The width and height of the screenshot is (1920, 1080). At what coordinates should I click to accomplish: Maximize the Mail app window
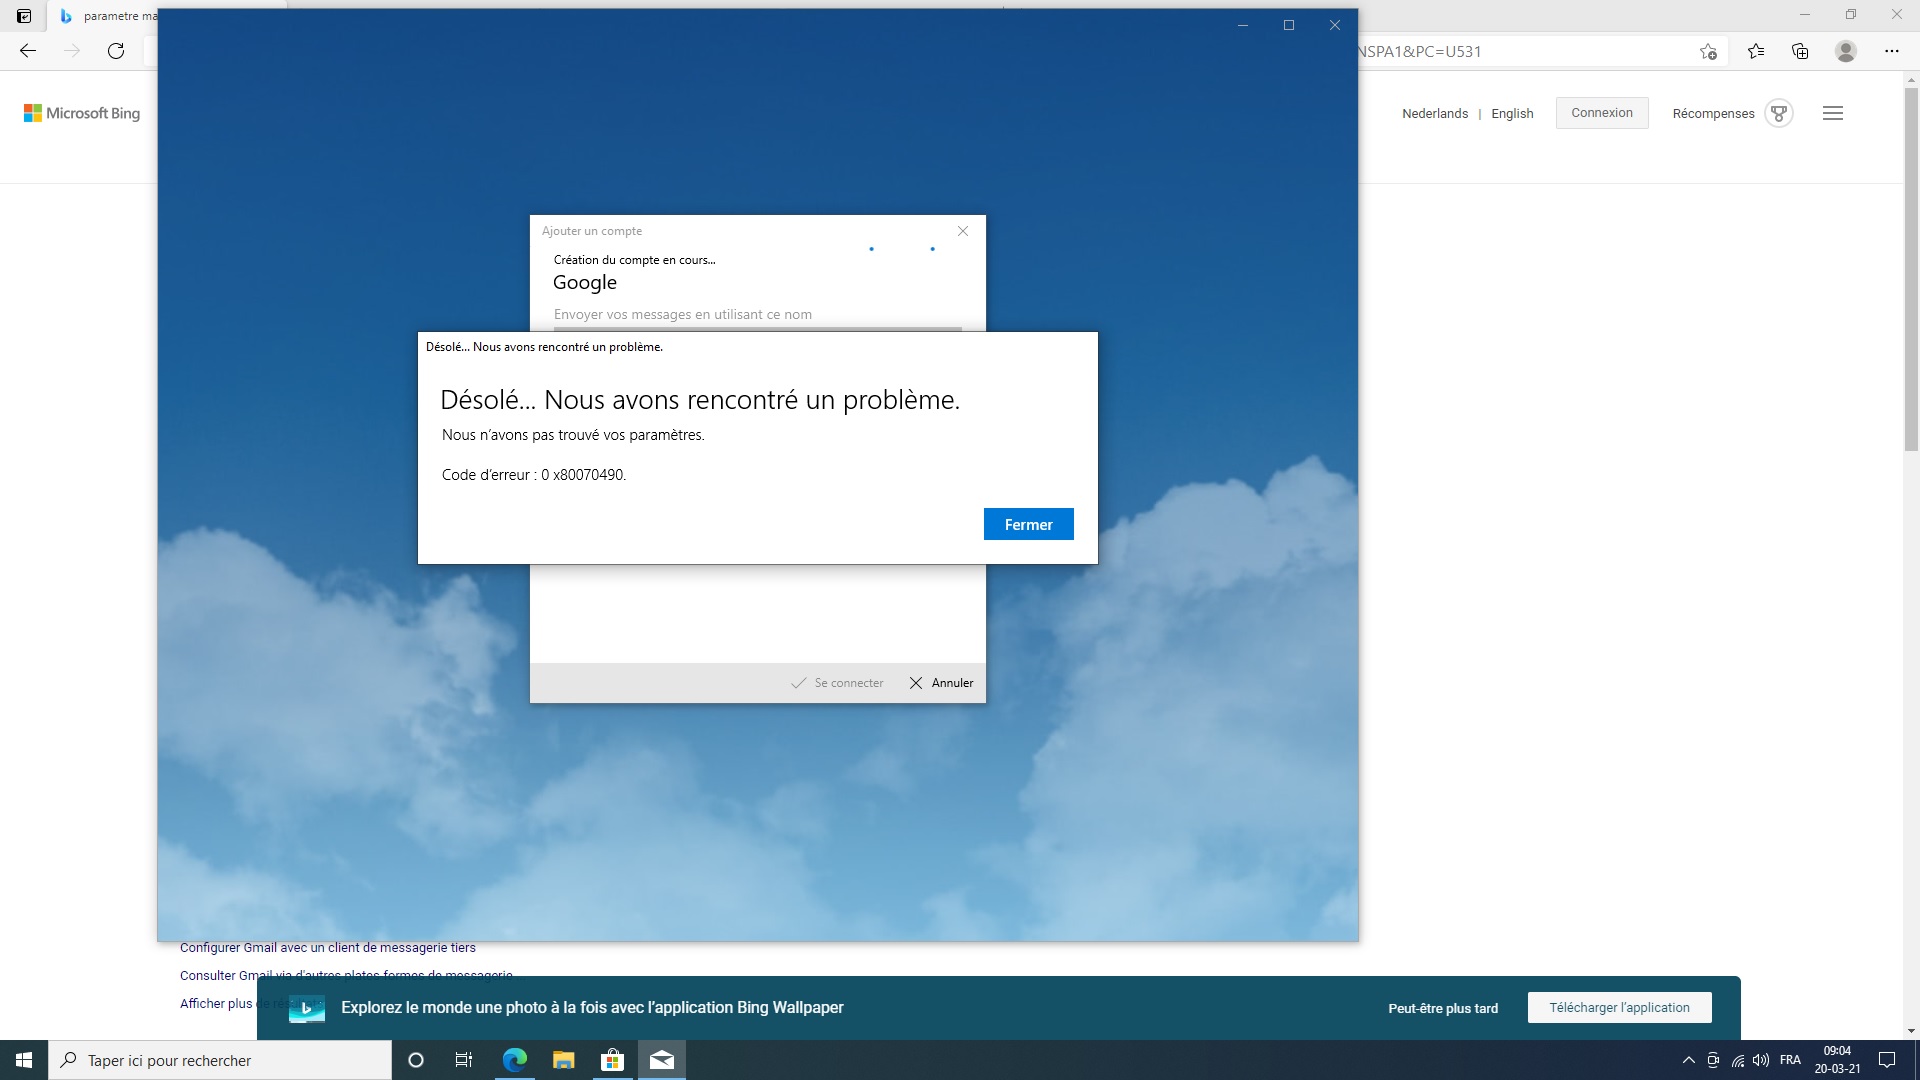click(1289, 25)
